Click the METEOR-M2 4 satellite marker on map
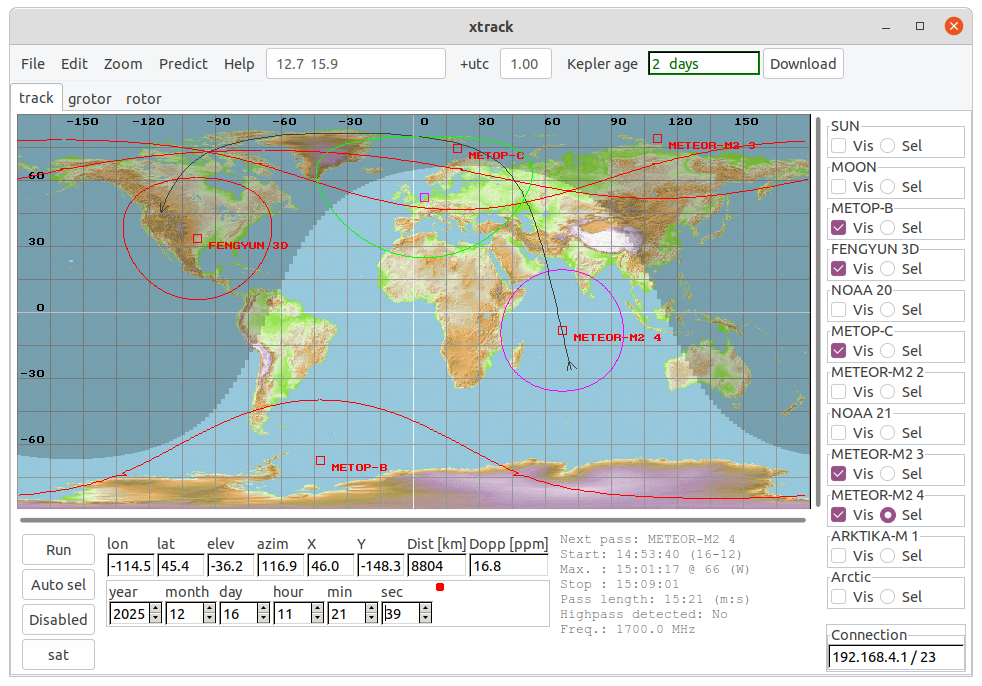 tap(562, 330)
